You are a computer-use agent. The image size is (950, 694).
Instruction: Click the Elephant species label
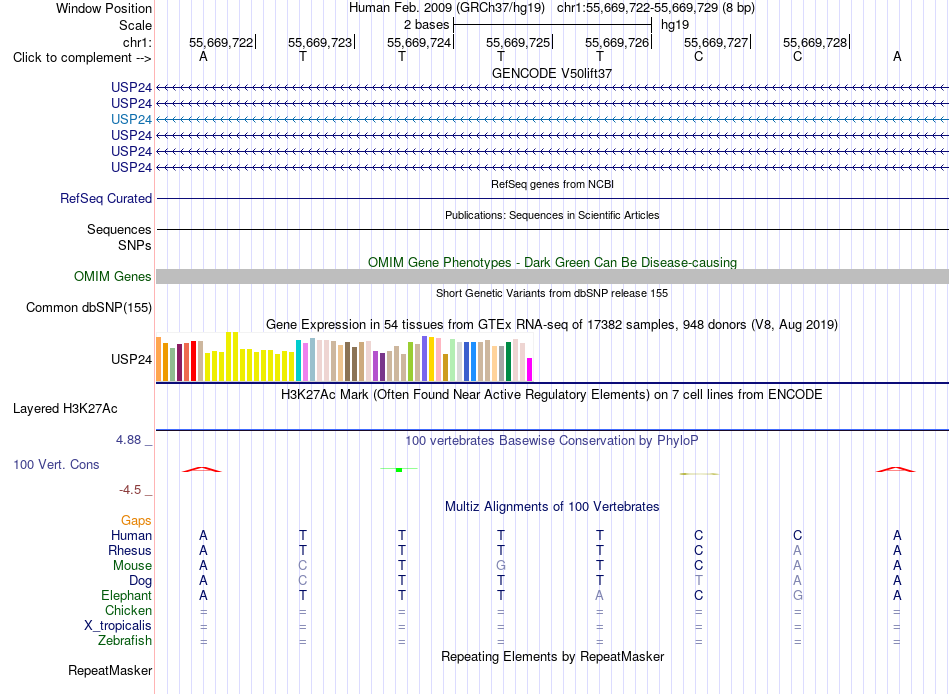click(127, 595)
